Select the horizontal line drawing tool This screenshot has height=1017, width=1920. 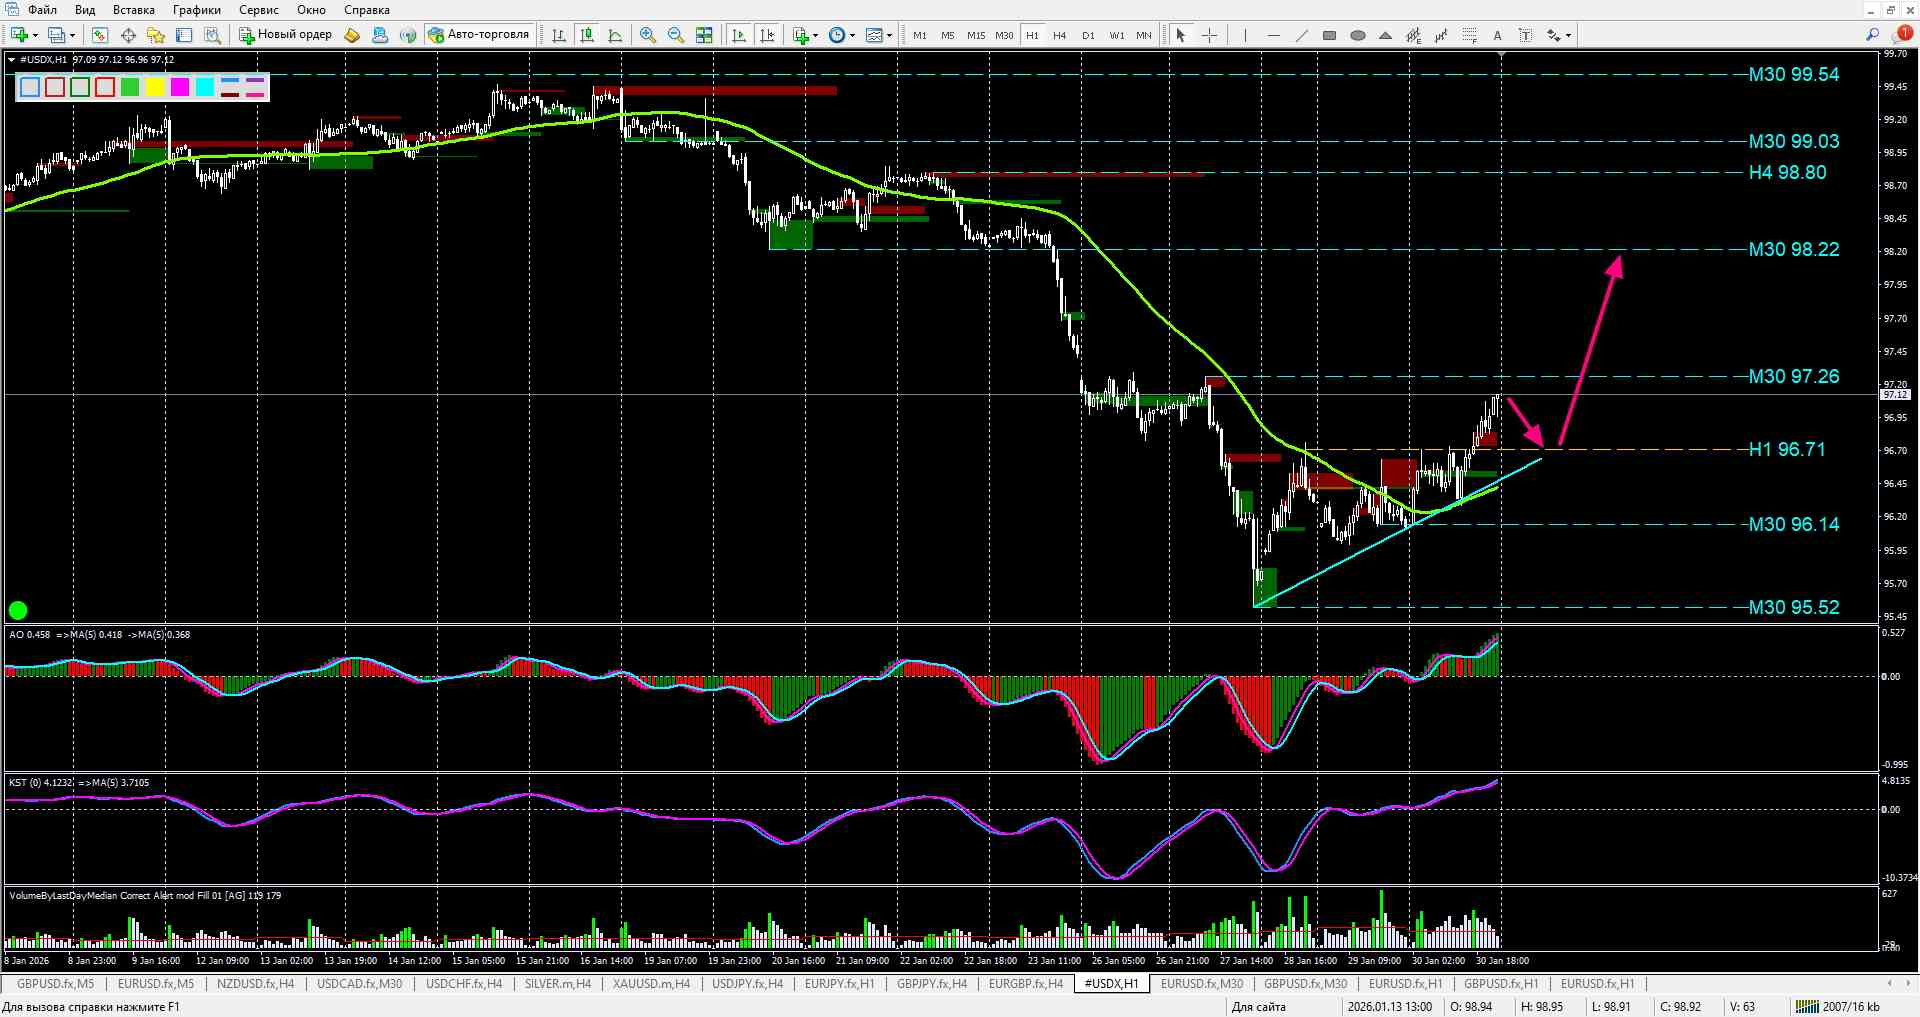[x=1273, y=35]
